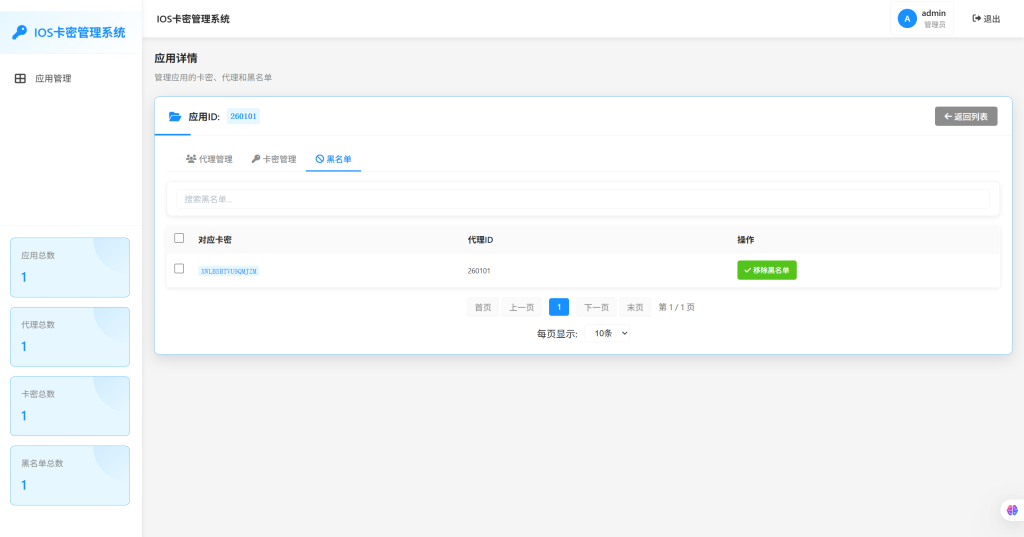Click page number 1 in pagination
The height and width of the screenshot is (537, 1024).
tap(559, 307)
